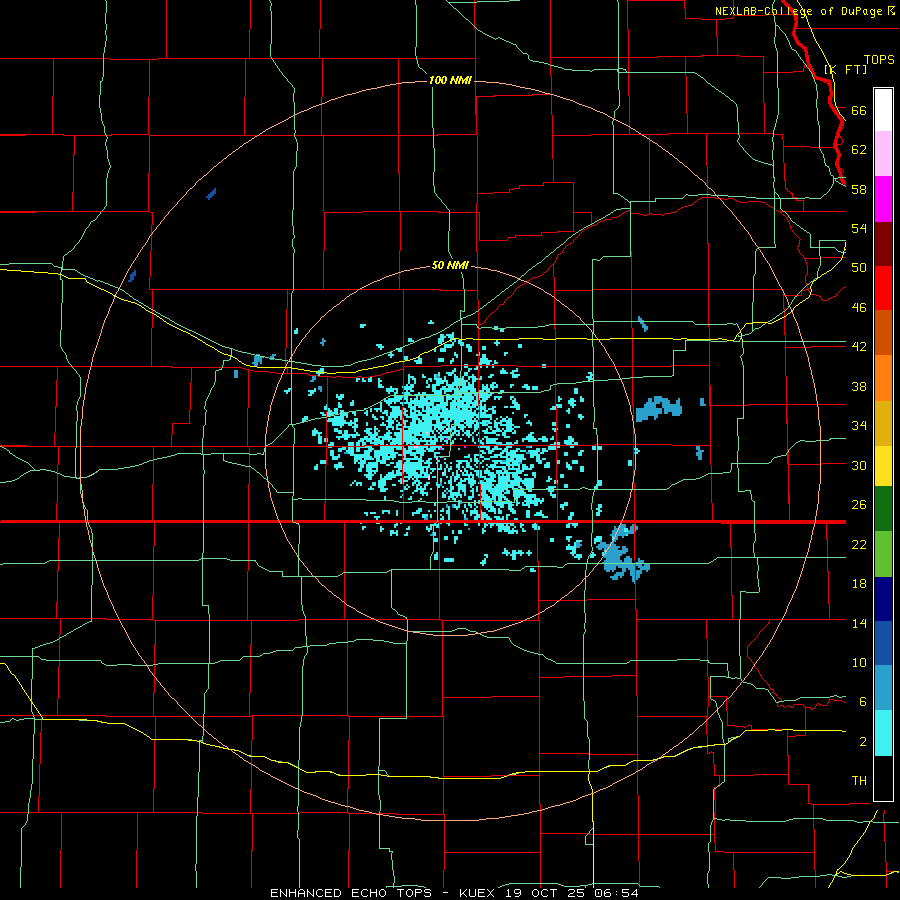Click the gold 34 kft legend swatch
The height and width of the screenshot is (900, 900).
[883, 423]
